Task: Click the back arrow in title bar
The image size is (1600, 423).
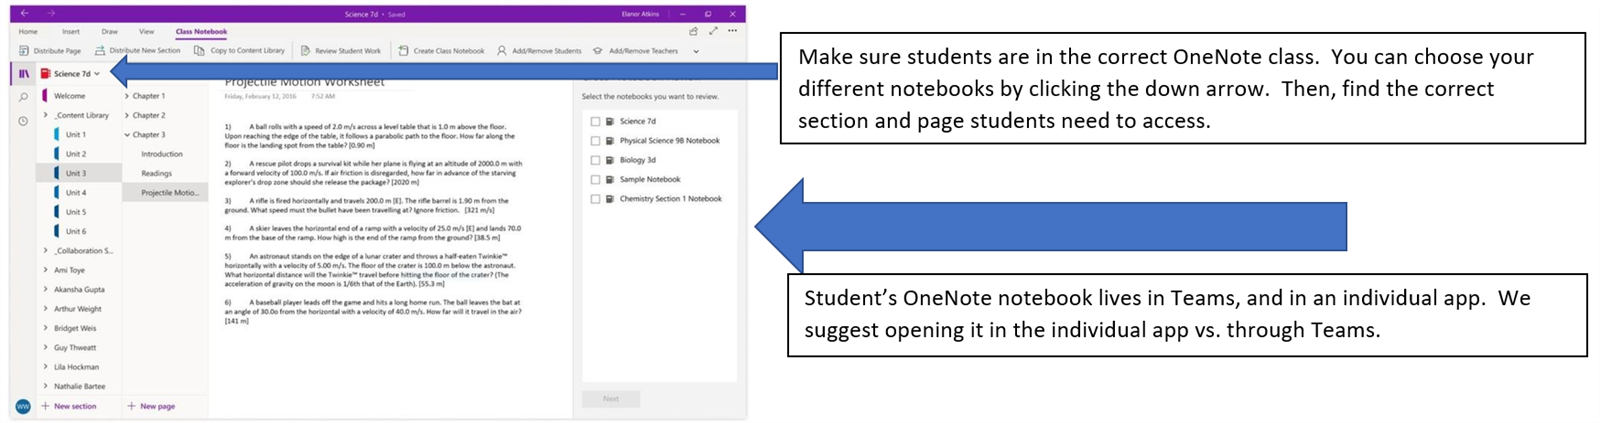Action: (x=24, y=14)
